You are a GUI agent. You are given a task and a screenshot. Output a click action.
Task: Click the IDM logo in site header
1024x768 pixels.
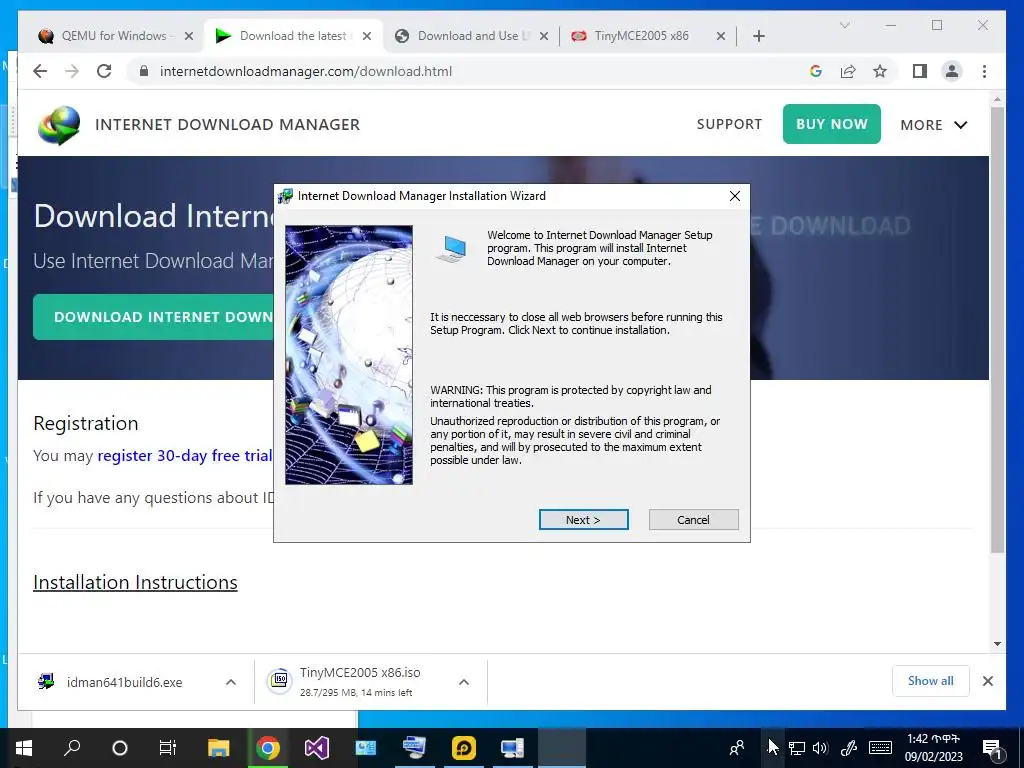pyautogui.click(x=59, y=125)
